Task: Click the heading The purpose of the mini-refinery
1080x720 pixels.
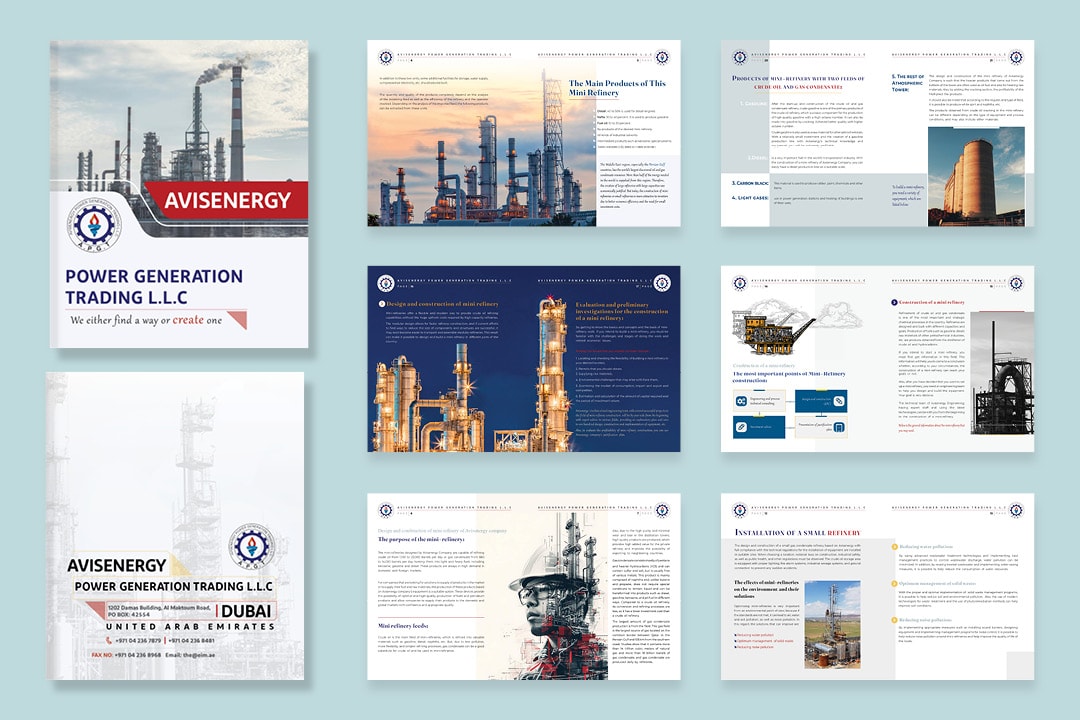Action: click(422, 539)
